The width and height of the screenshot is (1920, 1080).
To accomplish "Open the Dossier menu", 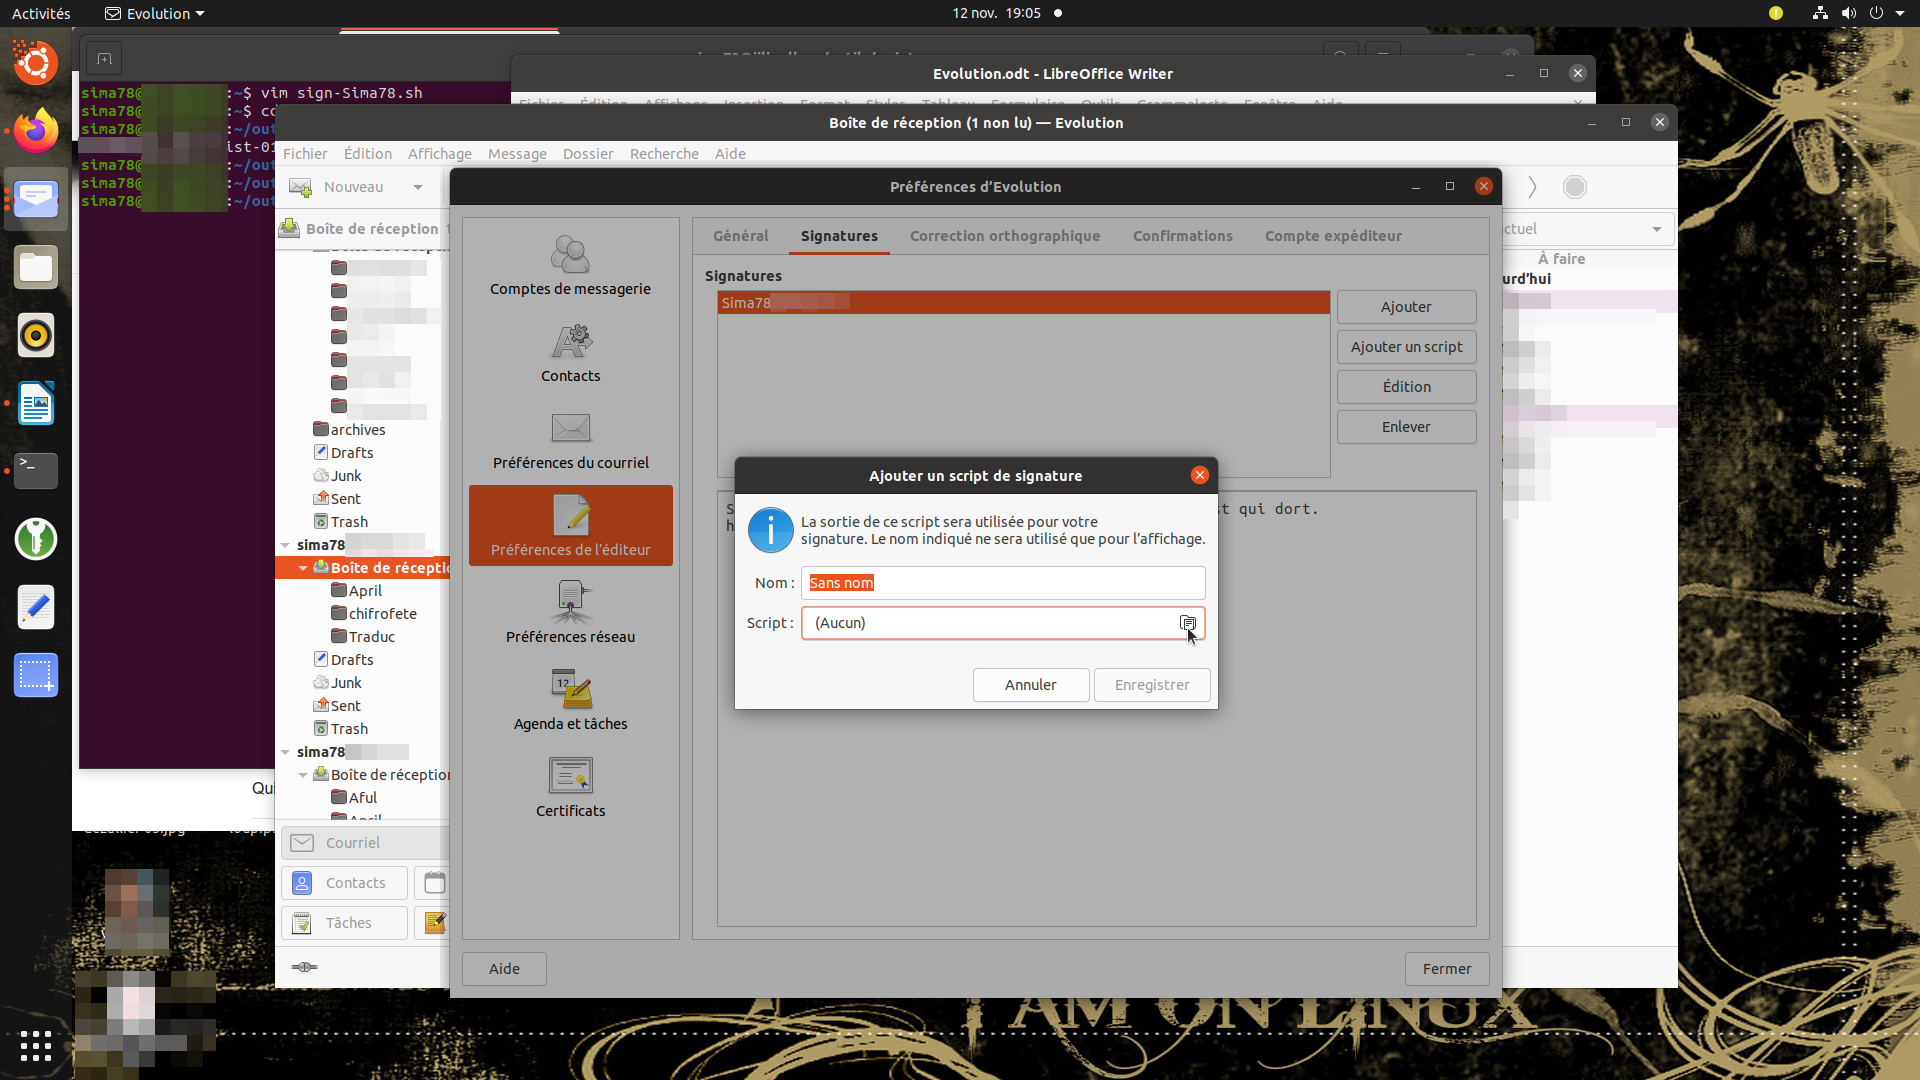I will click(x=587, y=154).
